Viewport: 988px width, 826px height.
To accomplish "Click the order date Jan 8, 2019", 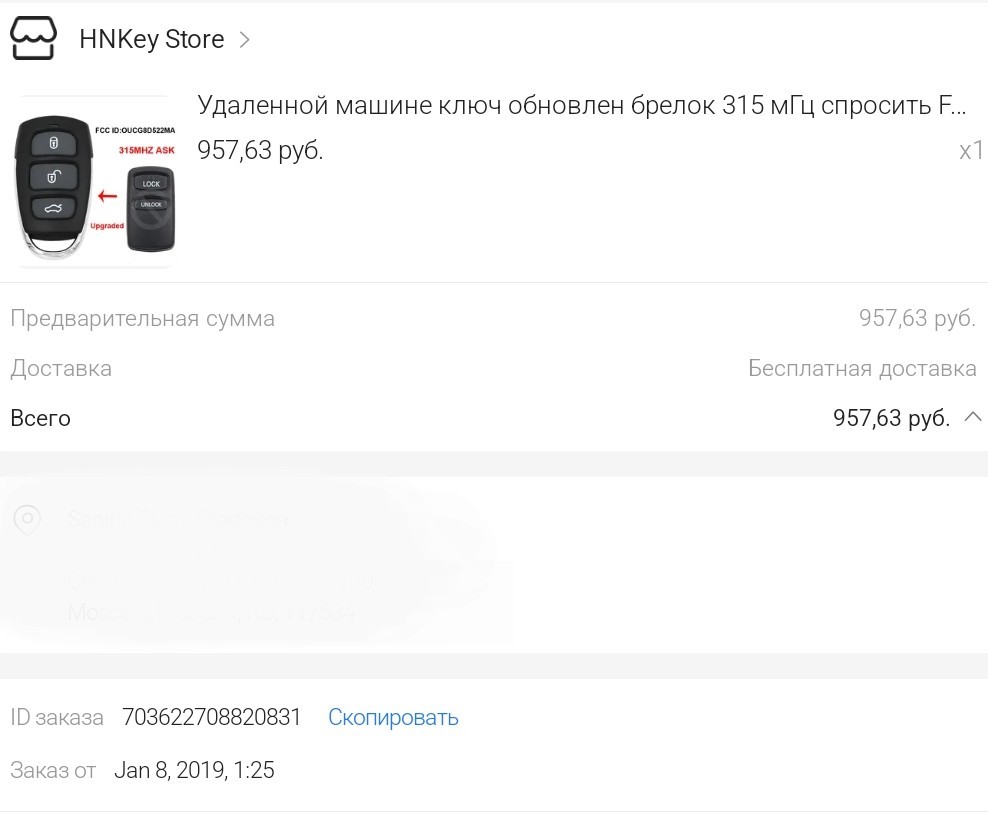I will tap(194, 770).
